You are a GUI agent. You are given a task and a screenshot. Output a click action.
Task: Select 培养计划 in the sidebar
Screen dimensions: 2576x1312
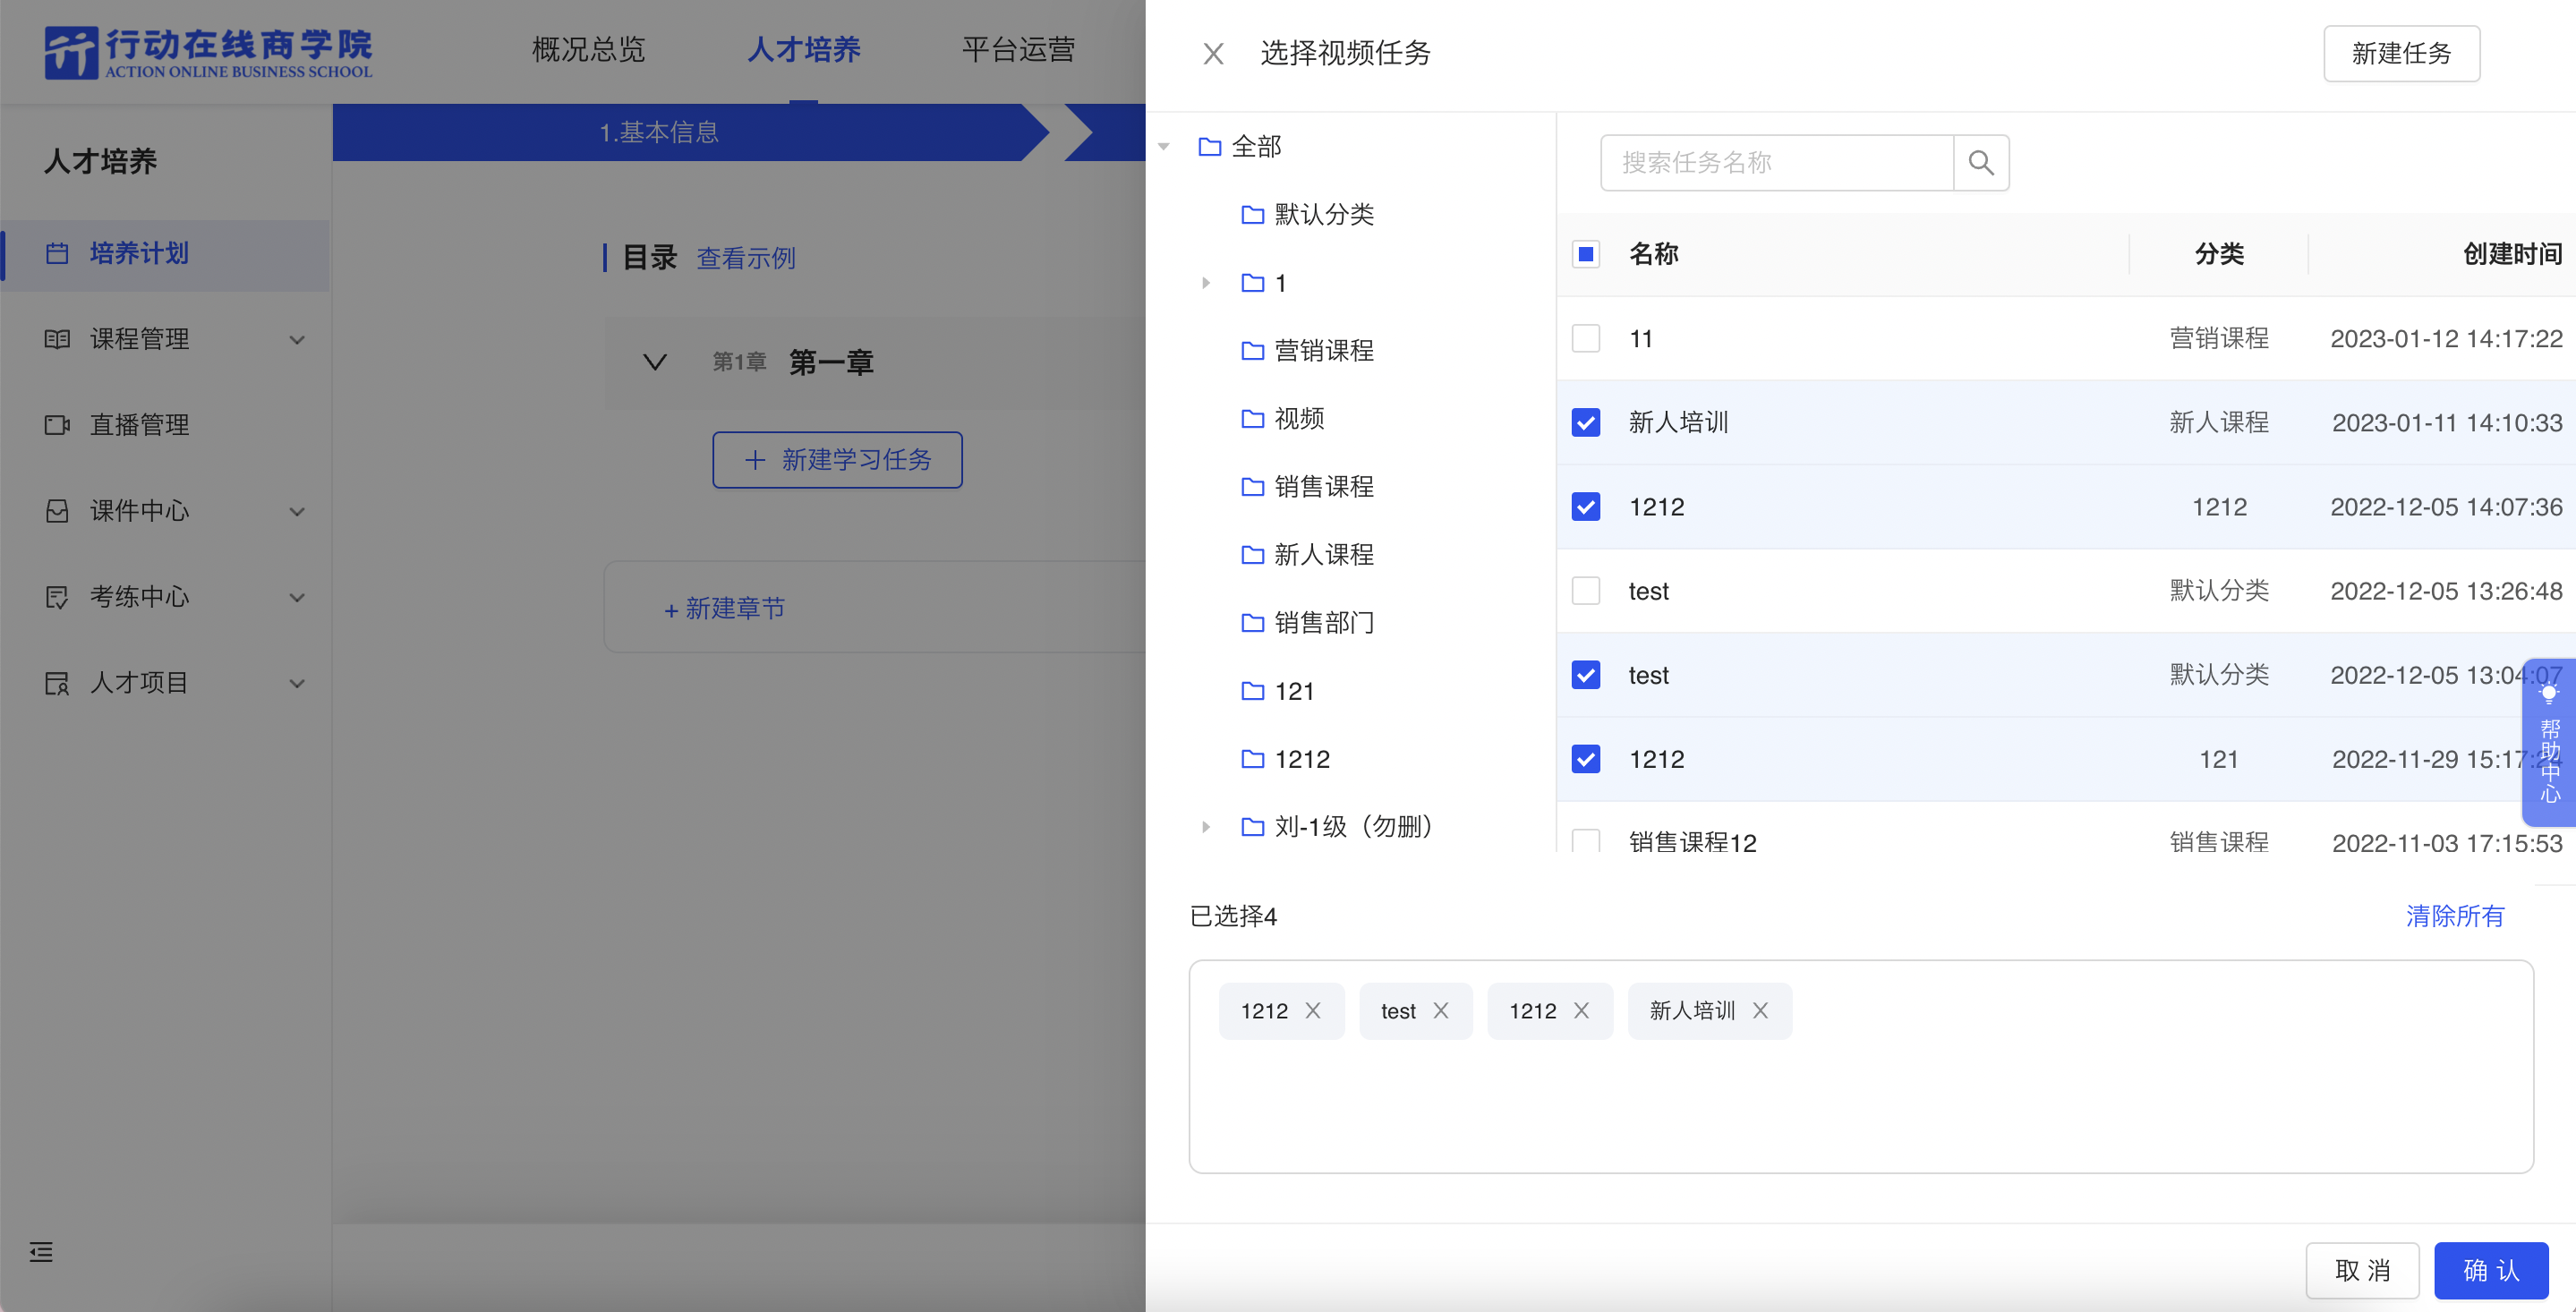coord(165,254)
